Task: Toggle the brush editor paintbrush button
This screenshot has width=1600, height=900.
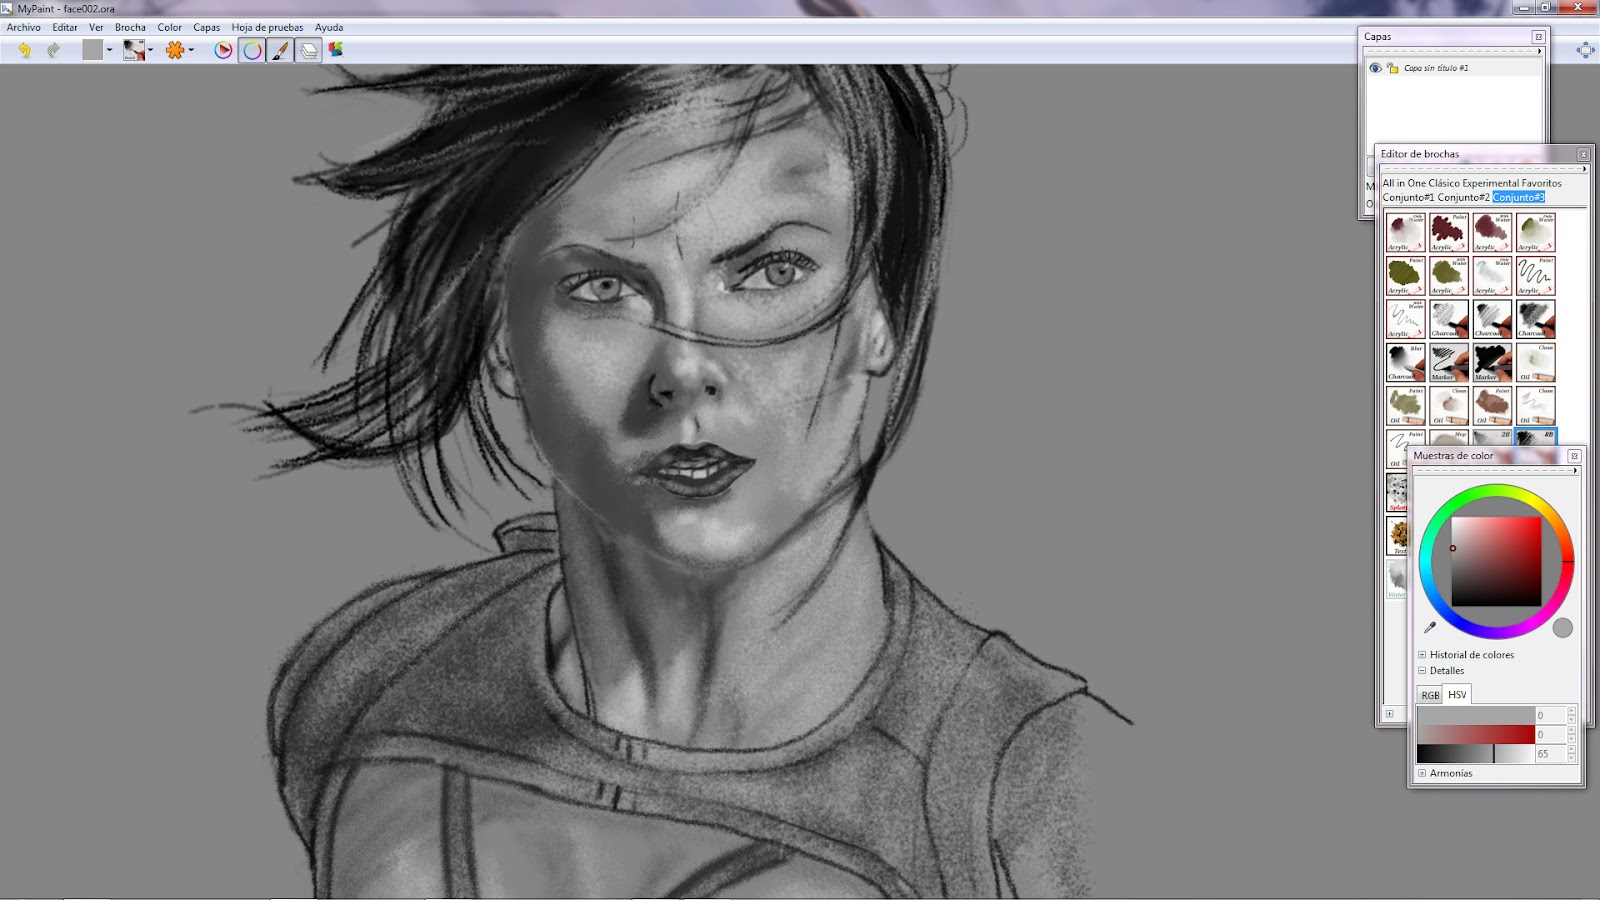Action: coord(280,50)
